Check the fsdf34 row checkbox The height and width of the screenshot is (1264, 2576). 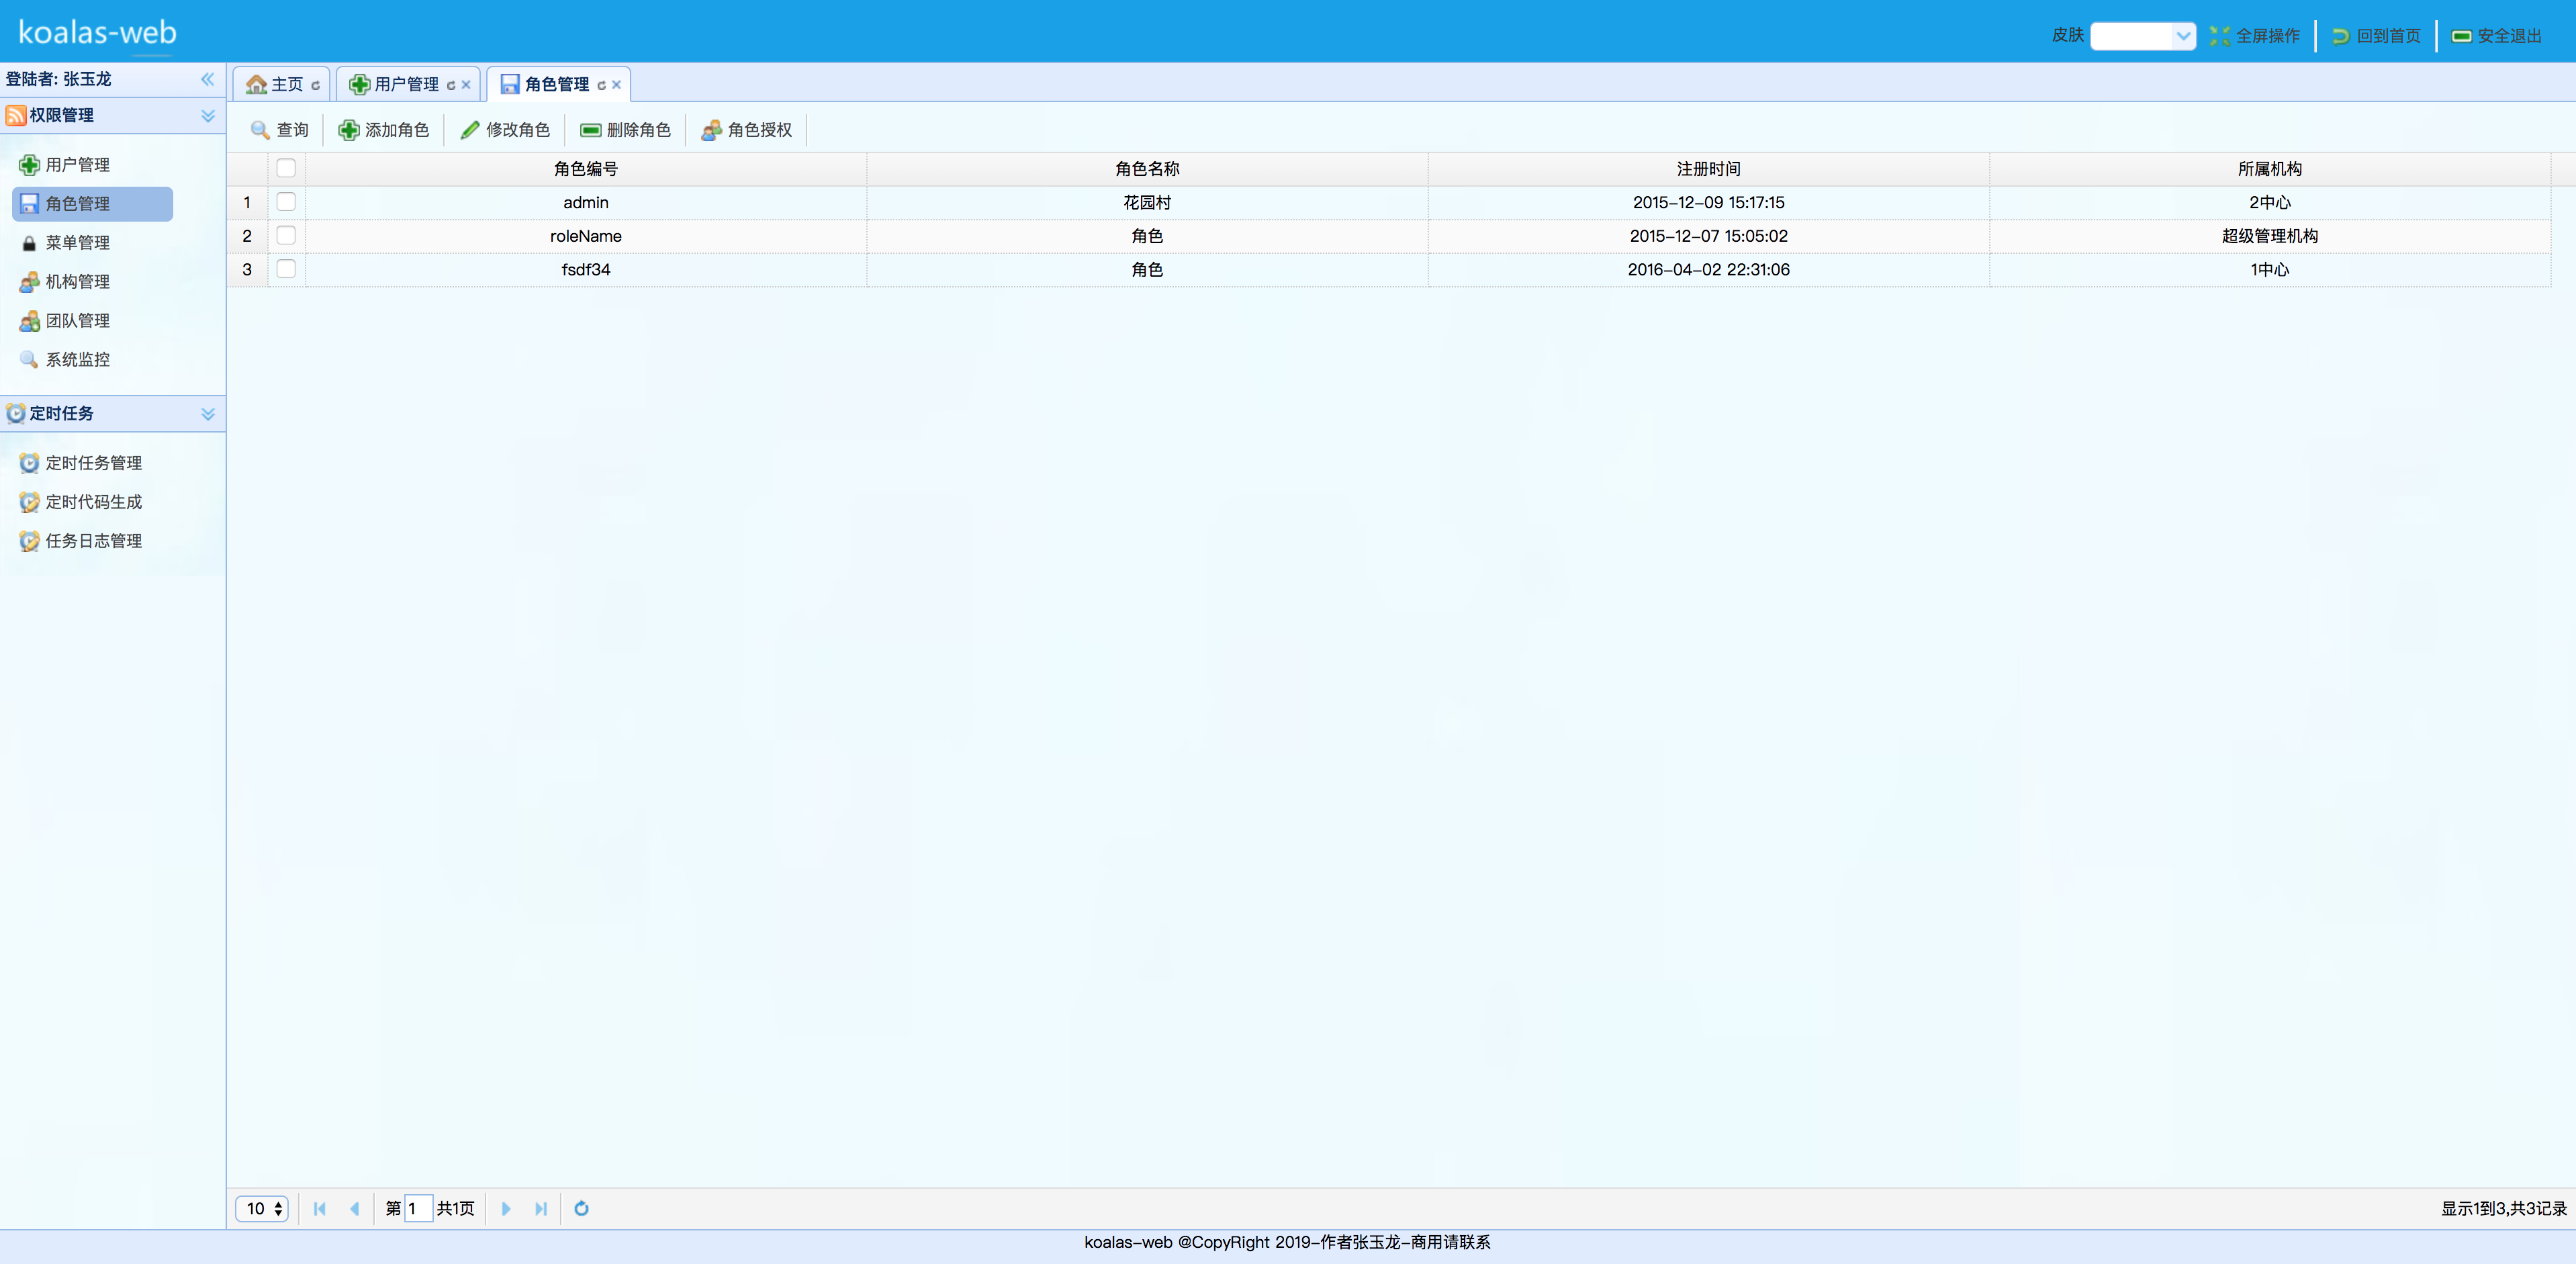(x=286, y=269)
